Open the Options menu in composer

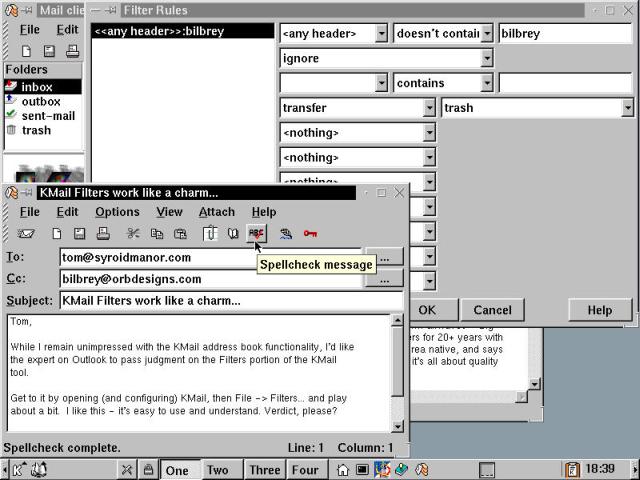click(x=117, y=212)
